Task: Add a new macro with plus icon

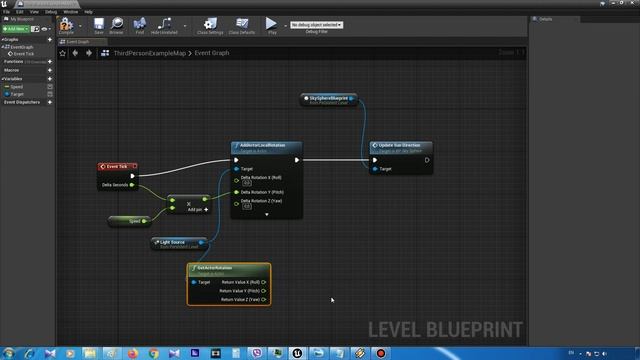Action: (50, 70)
